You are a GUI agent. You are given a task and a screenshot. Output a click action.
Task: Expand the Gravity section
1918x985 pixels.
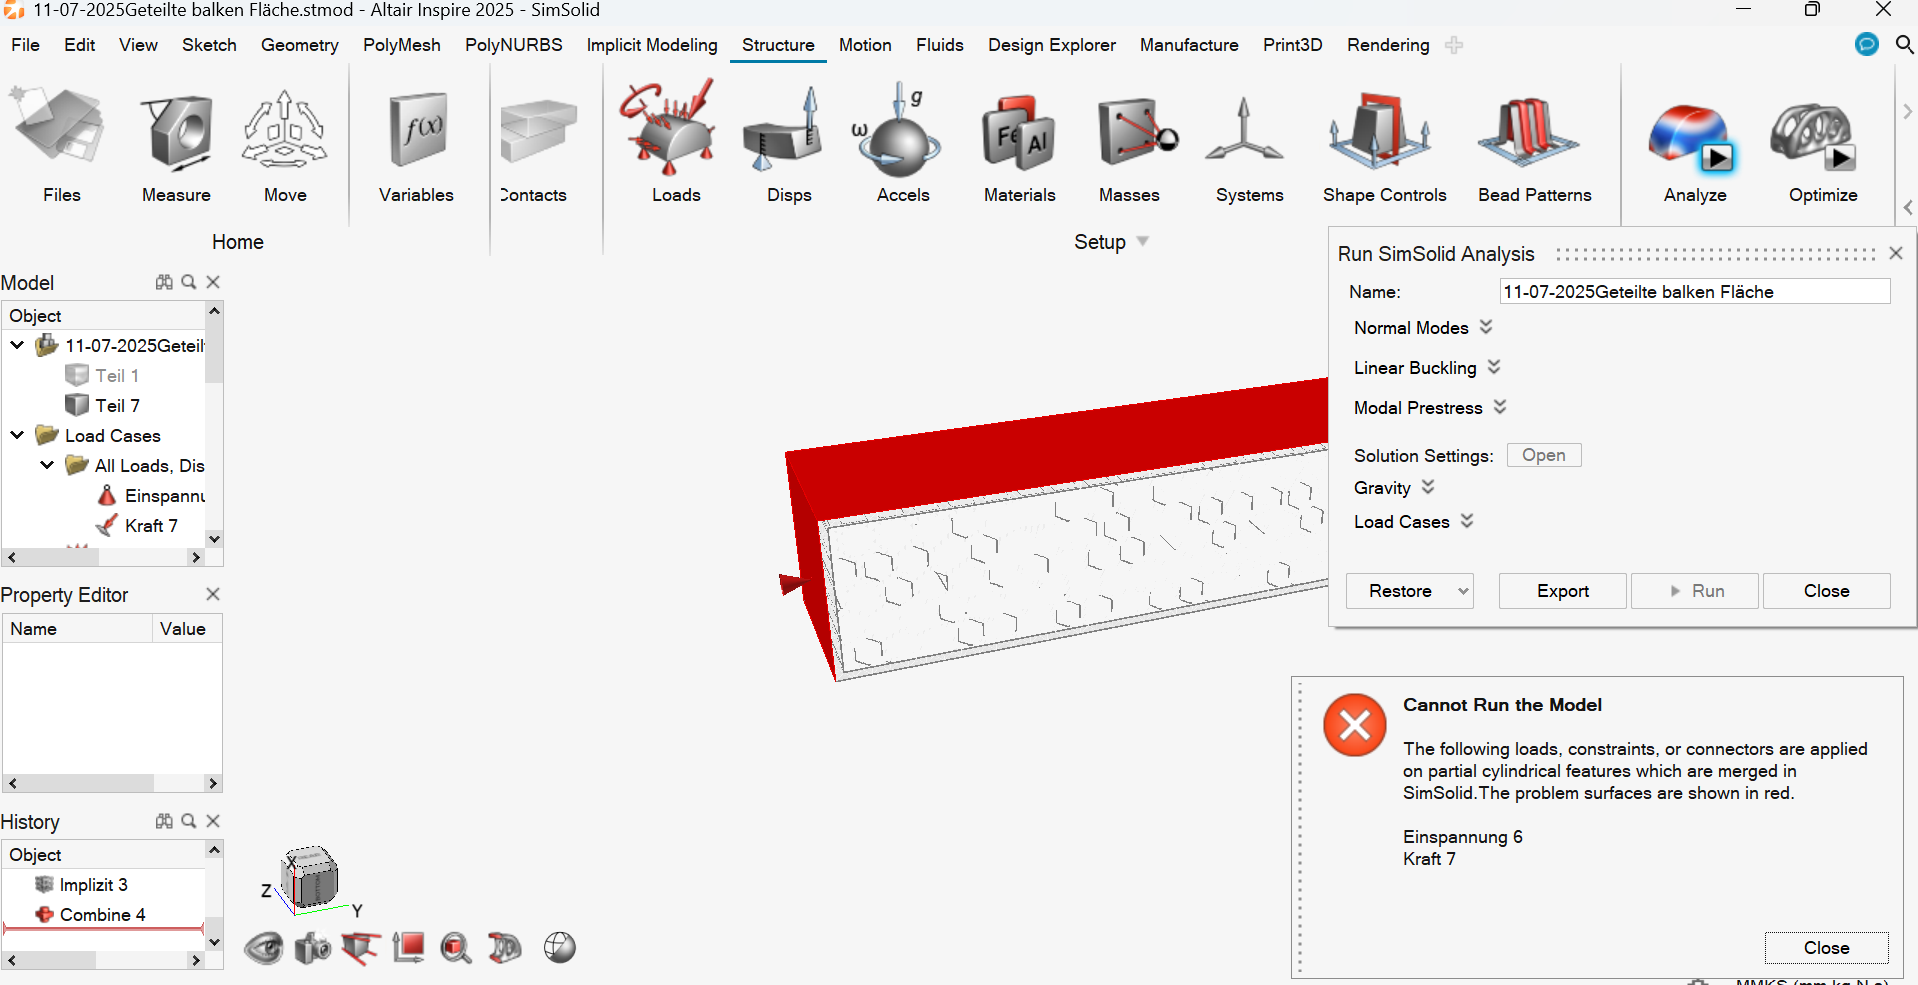[x=1428, y=487]
